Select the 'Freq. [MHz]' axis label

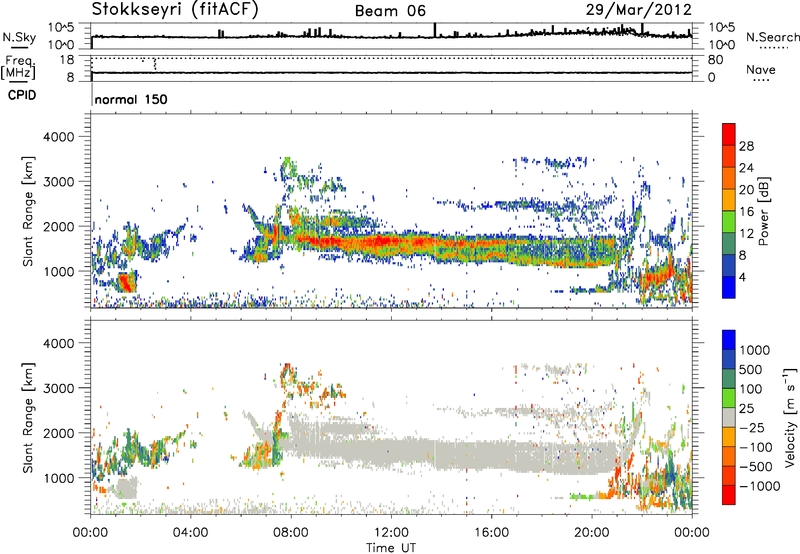pos(18,67)
